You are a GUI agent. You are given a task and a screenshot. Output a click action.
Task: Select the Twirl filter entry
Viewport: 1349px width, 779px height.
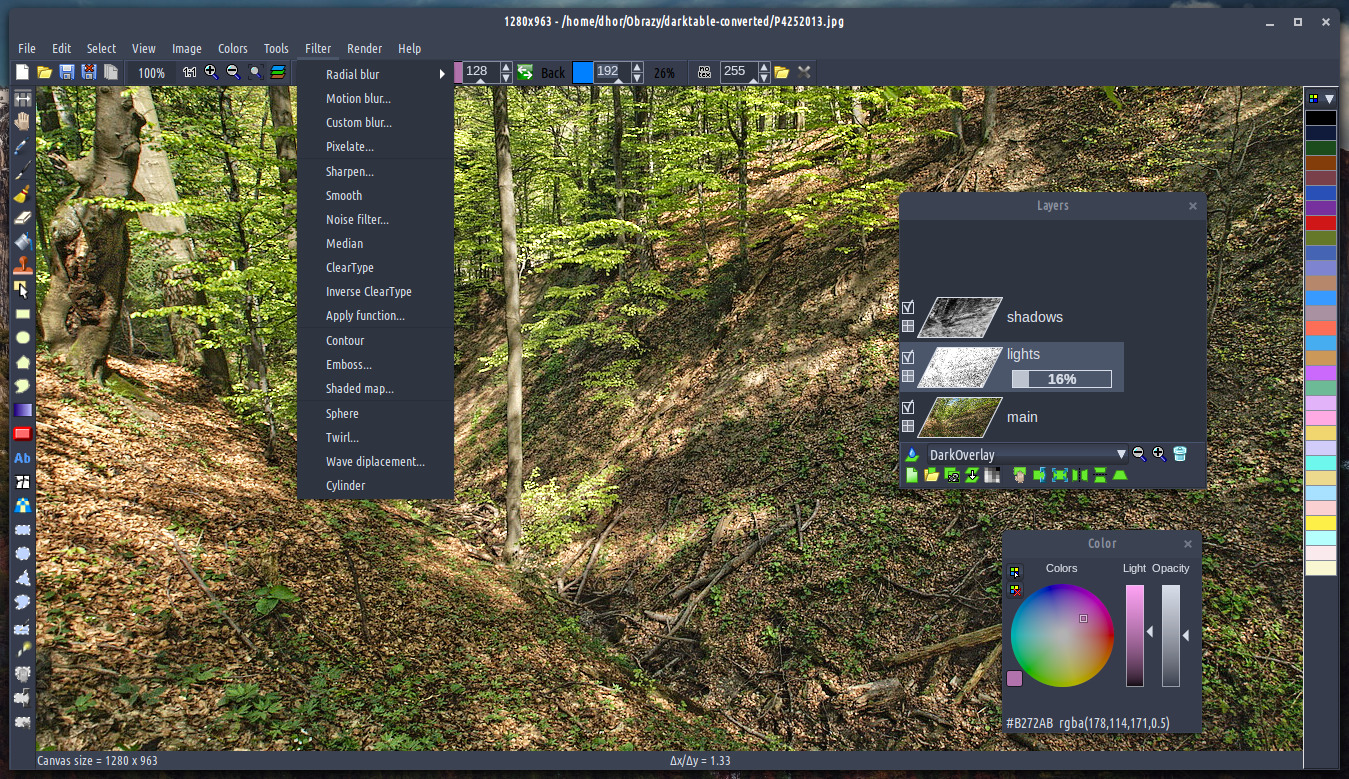pos(376,438)
